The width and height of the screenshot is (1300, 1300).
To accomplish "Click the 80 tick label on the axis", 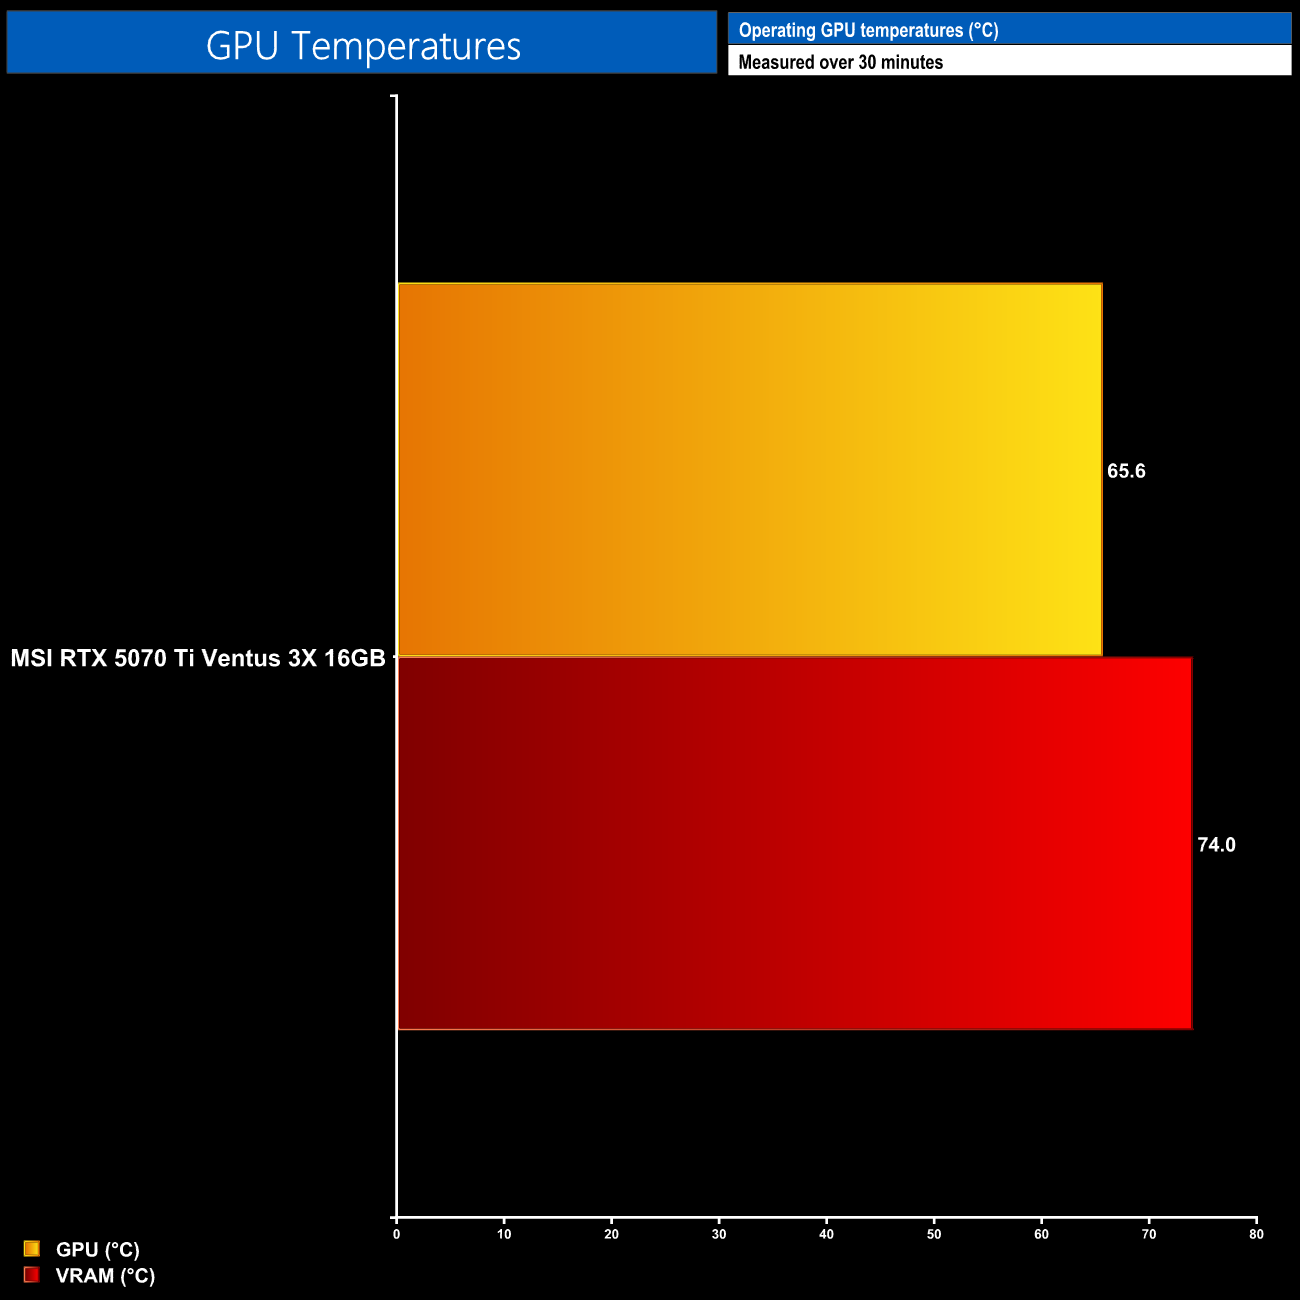I will pos(1257,1234).
